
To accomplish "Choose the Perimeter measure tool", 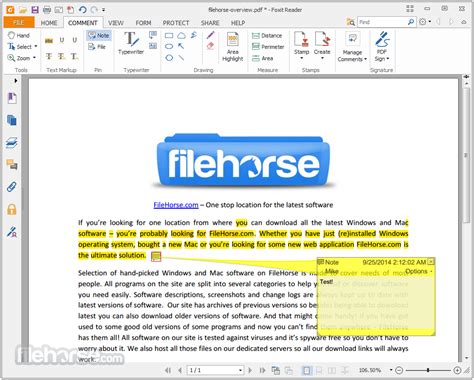I will pyautogui.click(x=268, y=47).
